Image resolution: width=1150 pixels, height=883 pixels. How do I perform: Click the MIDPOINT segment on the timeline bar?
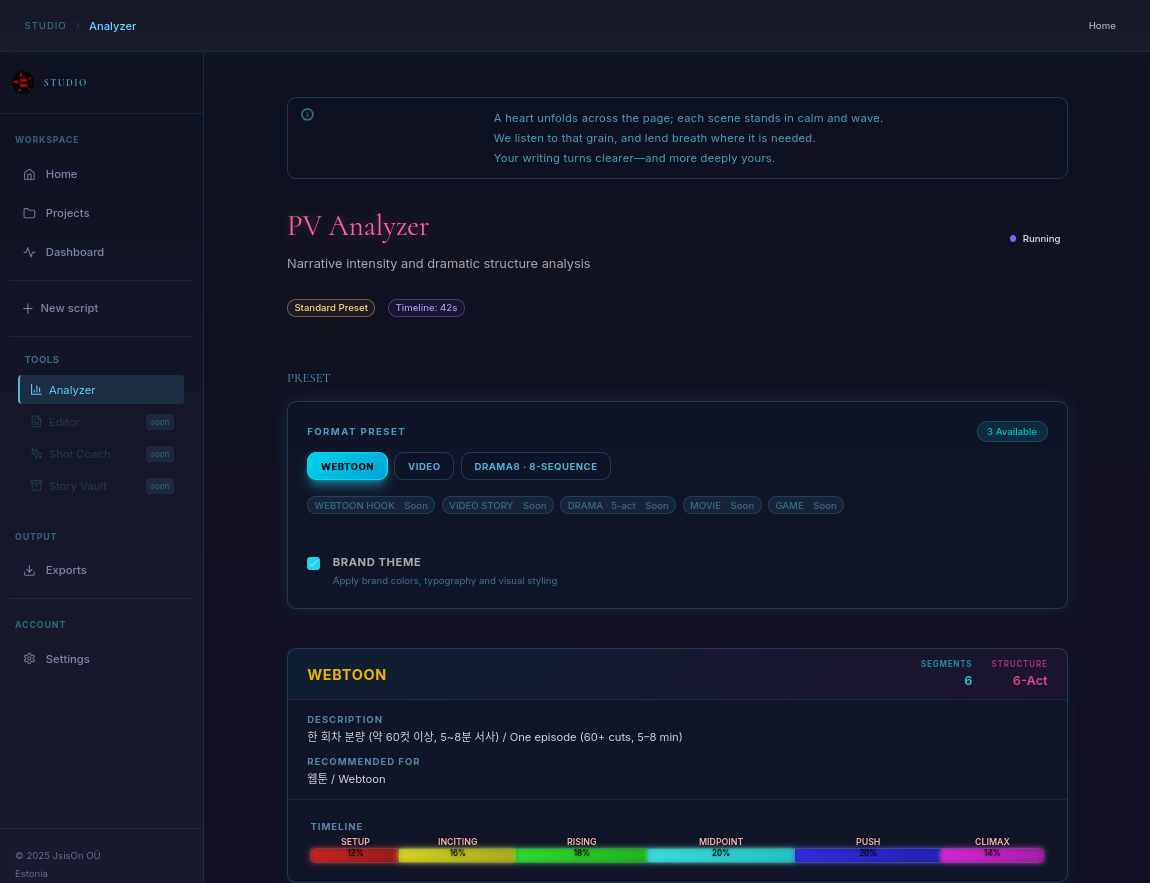[x=720, y=855]
